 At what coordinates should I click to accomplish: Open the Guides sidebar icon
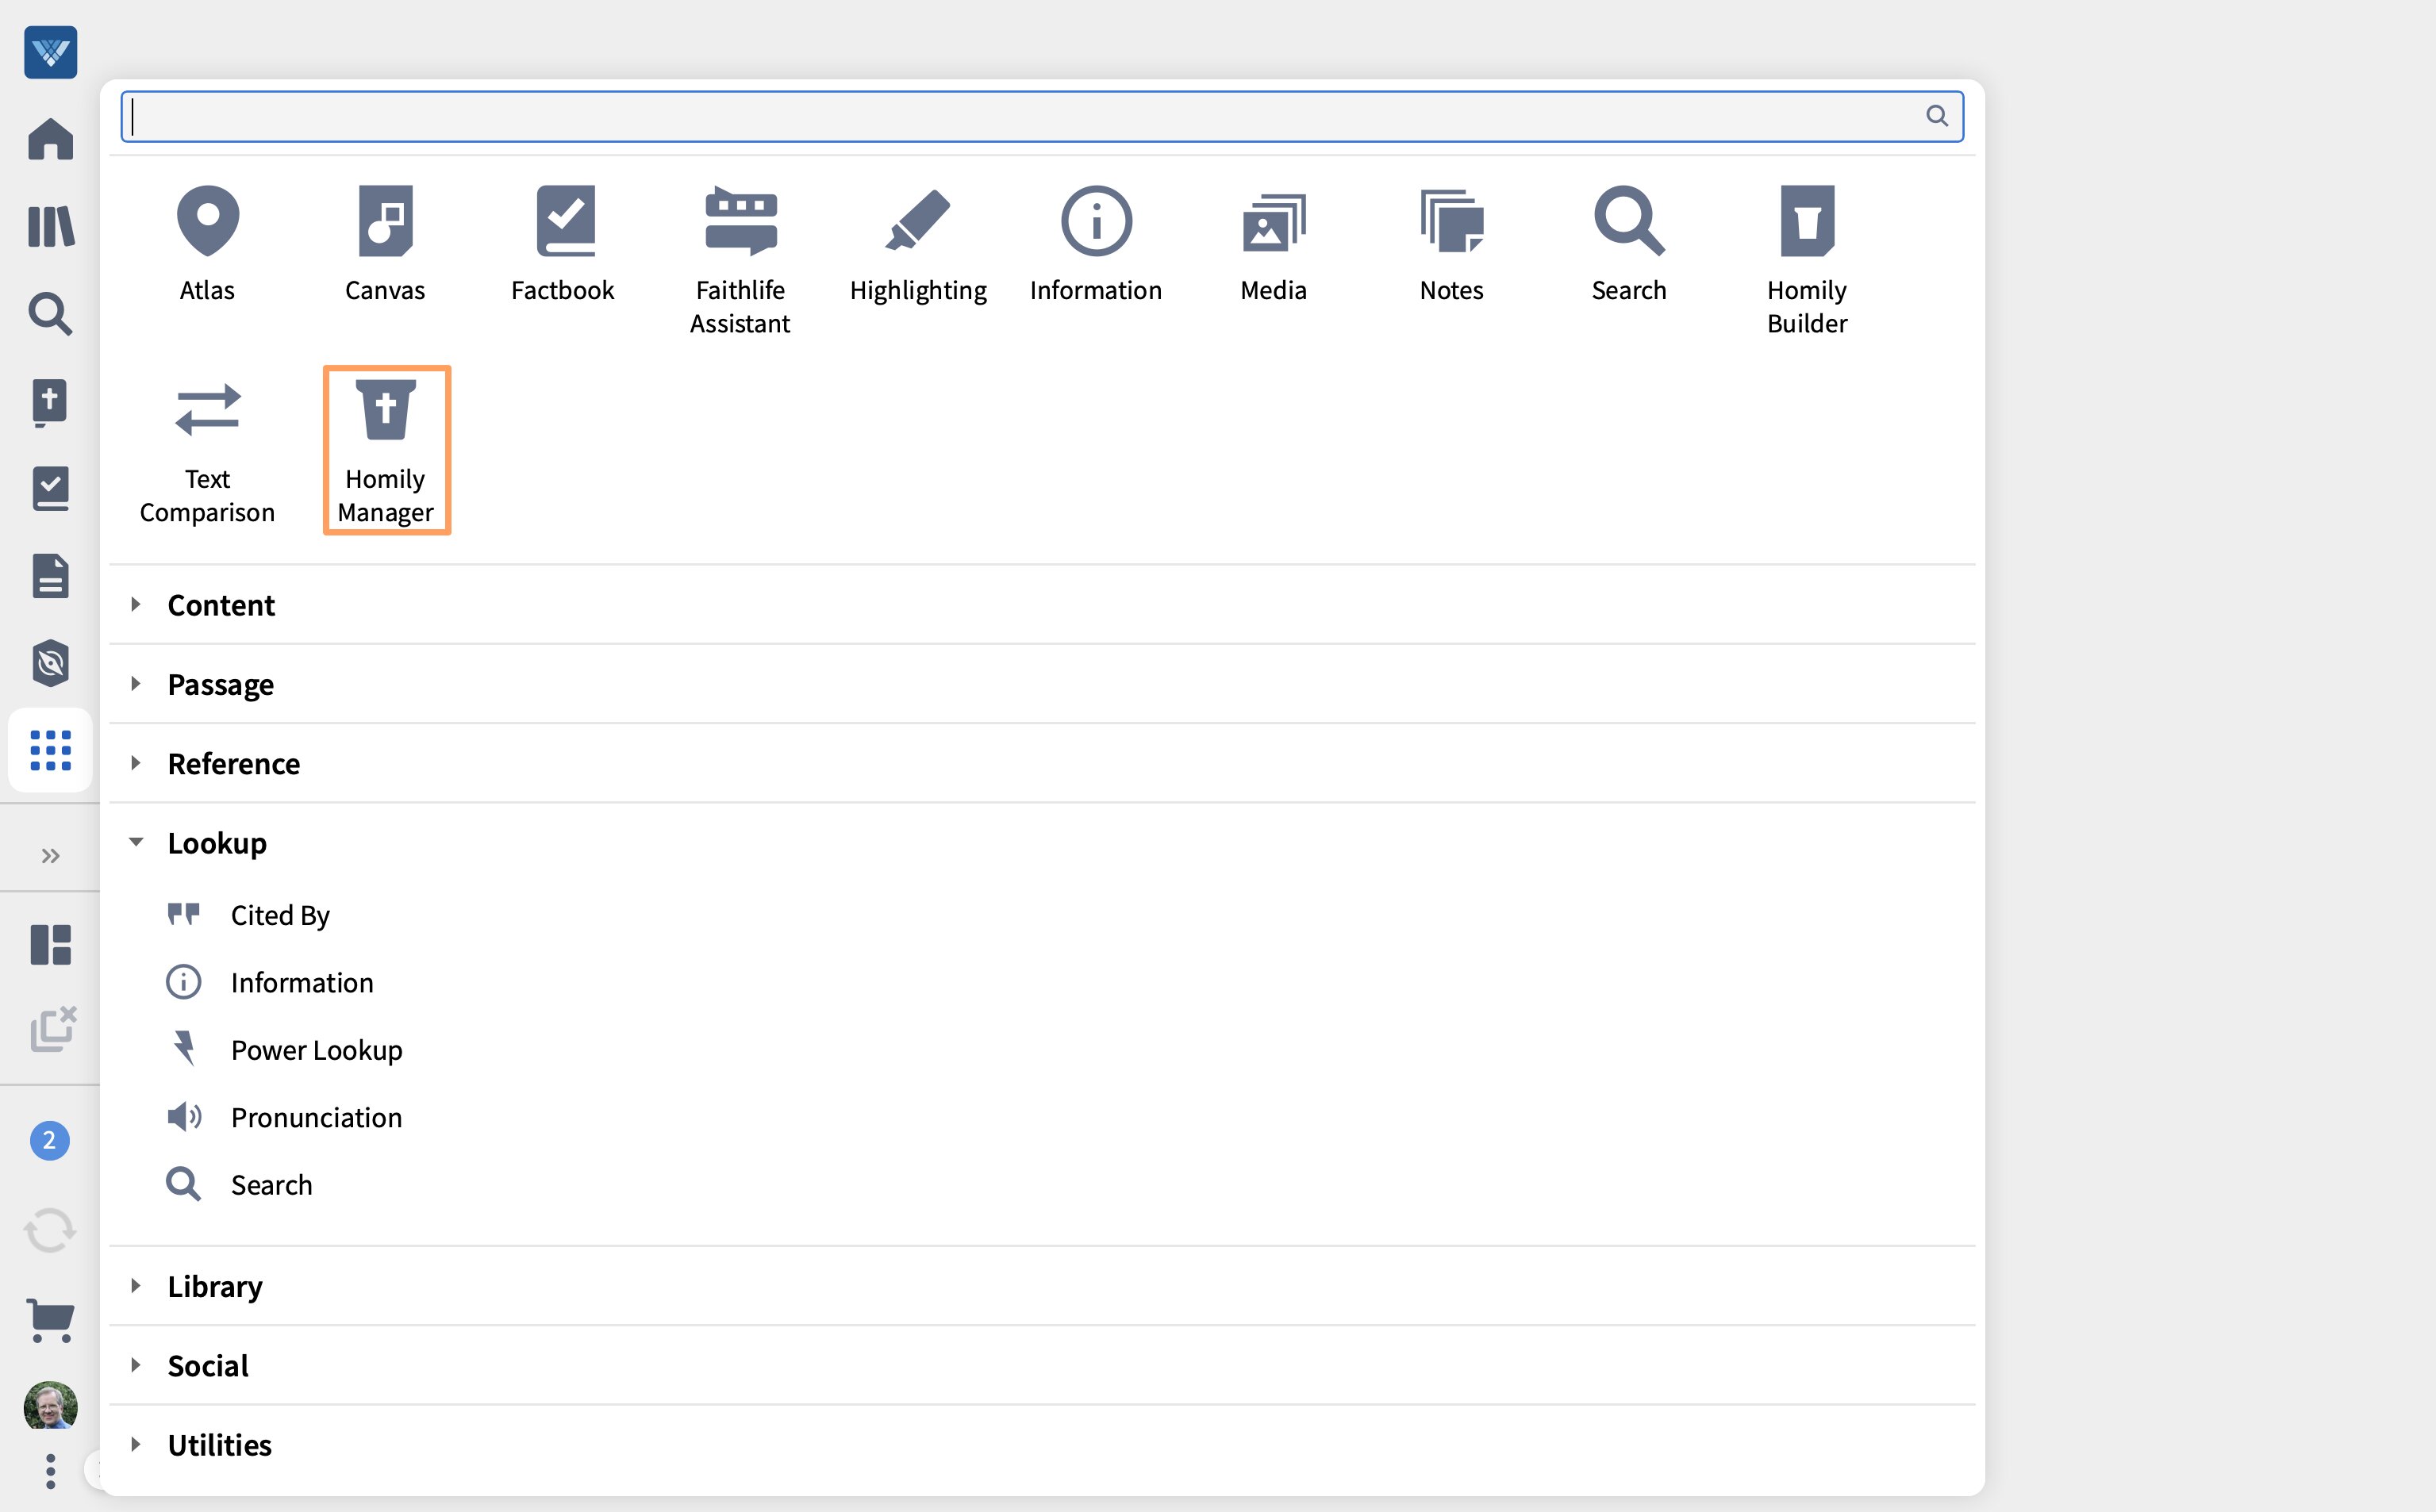(50, 663)
